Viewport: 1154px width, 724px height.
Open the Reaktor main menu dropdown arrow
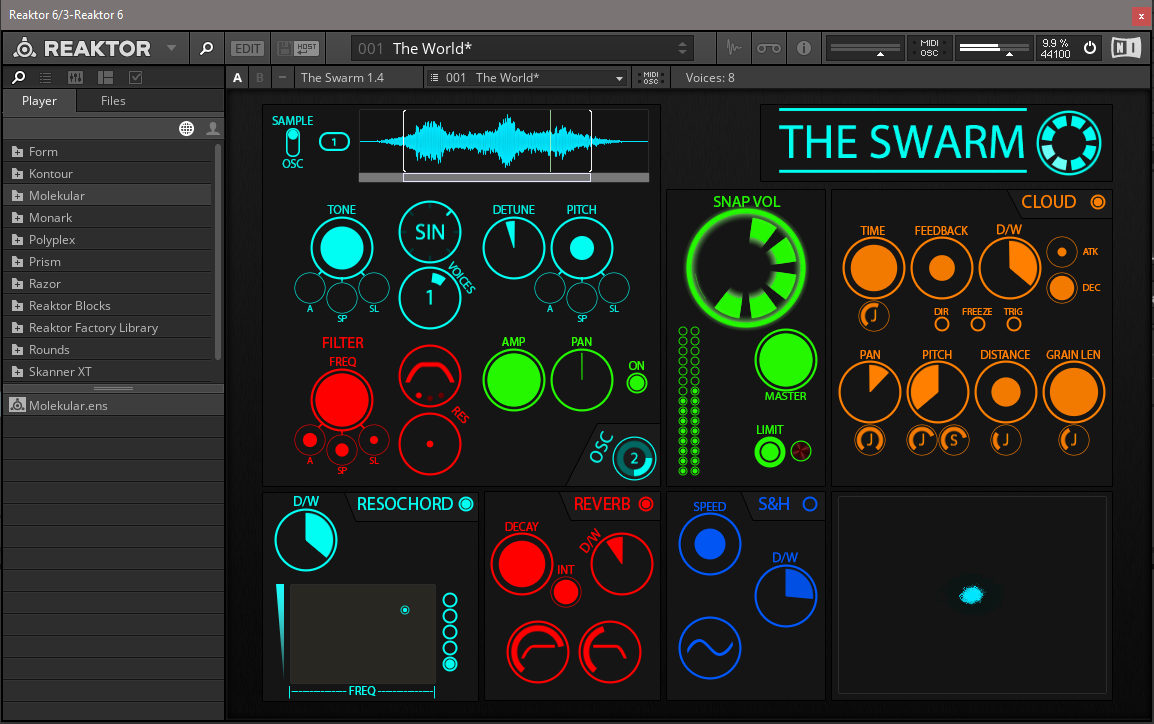point(171,48)
